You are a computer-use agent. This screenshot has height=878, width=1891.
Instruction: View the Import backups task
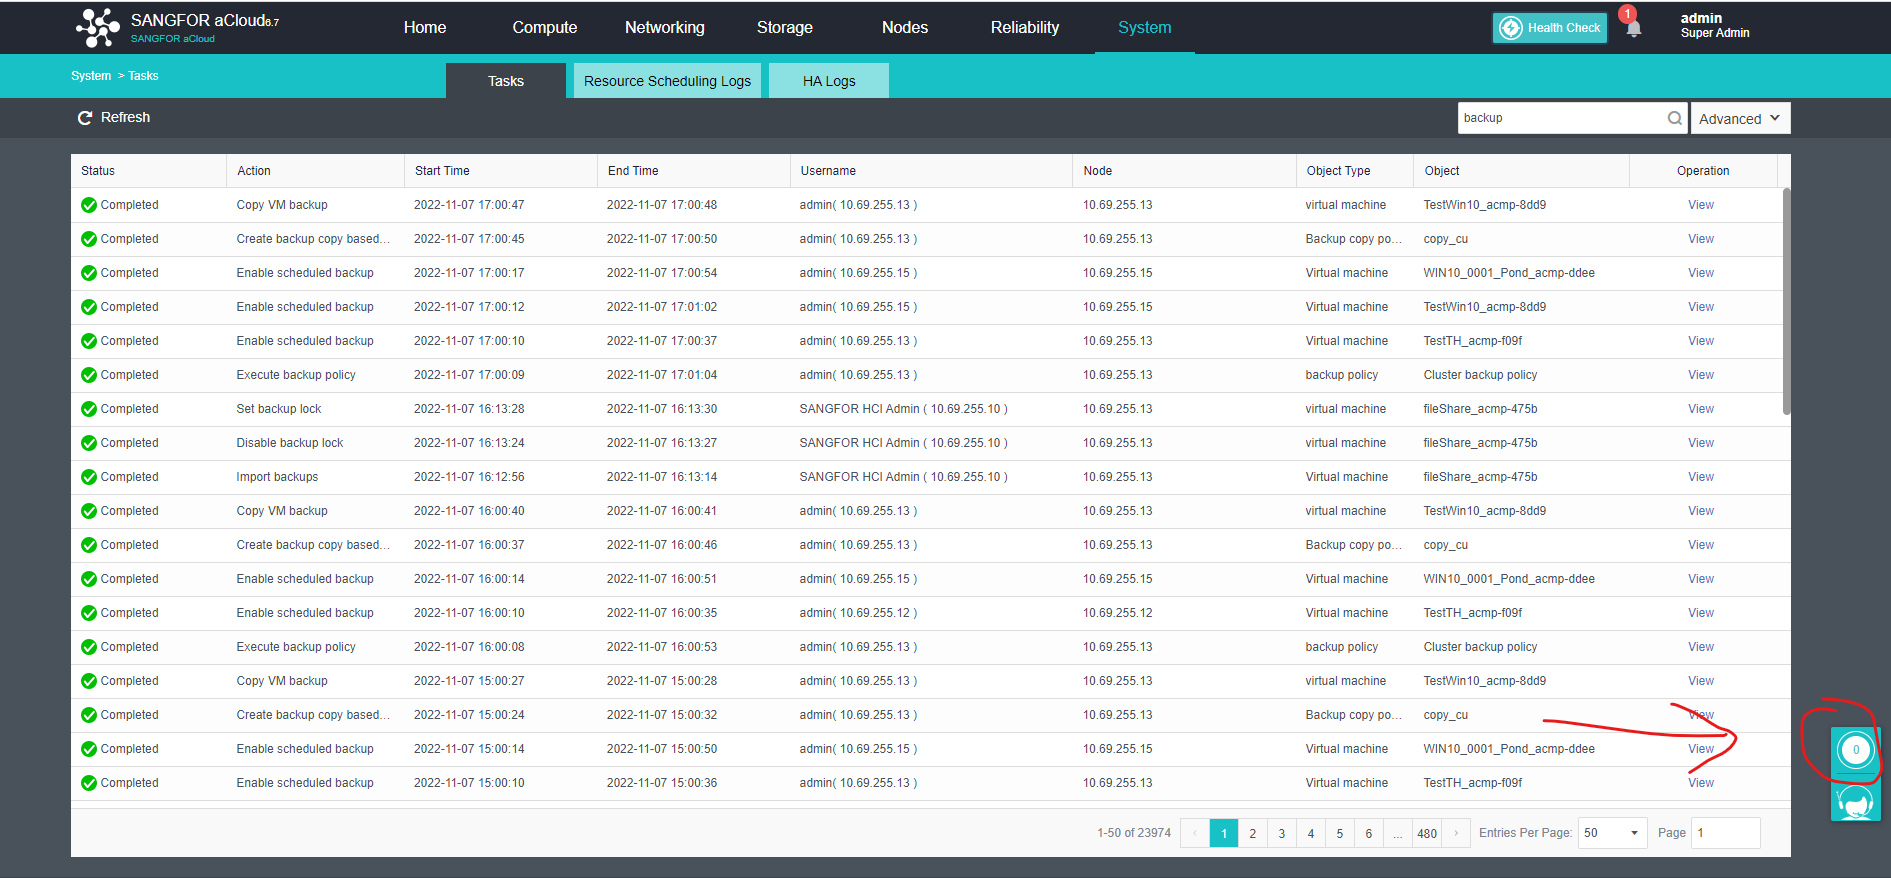[1701, 477]
